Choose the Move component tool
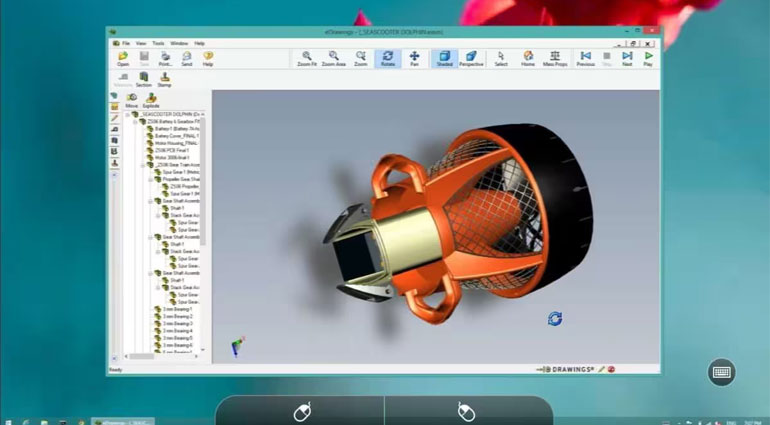 tap(131, 100)
